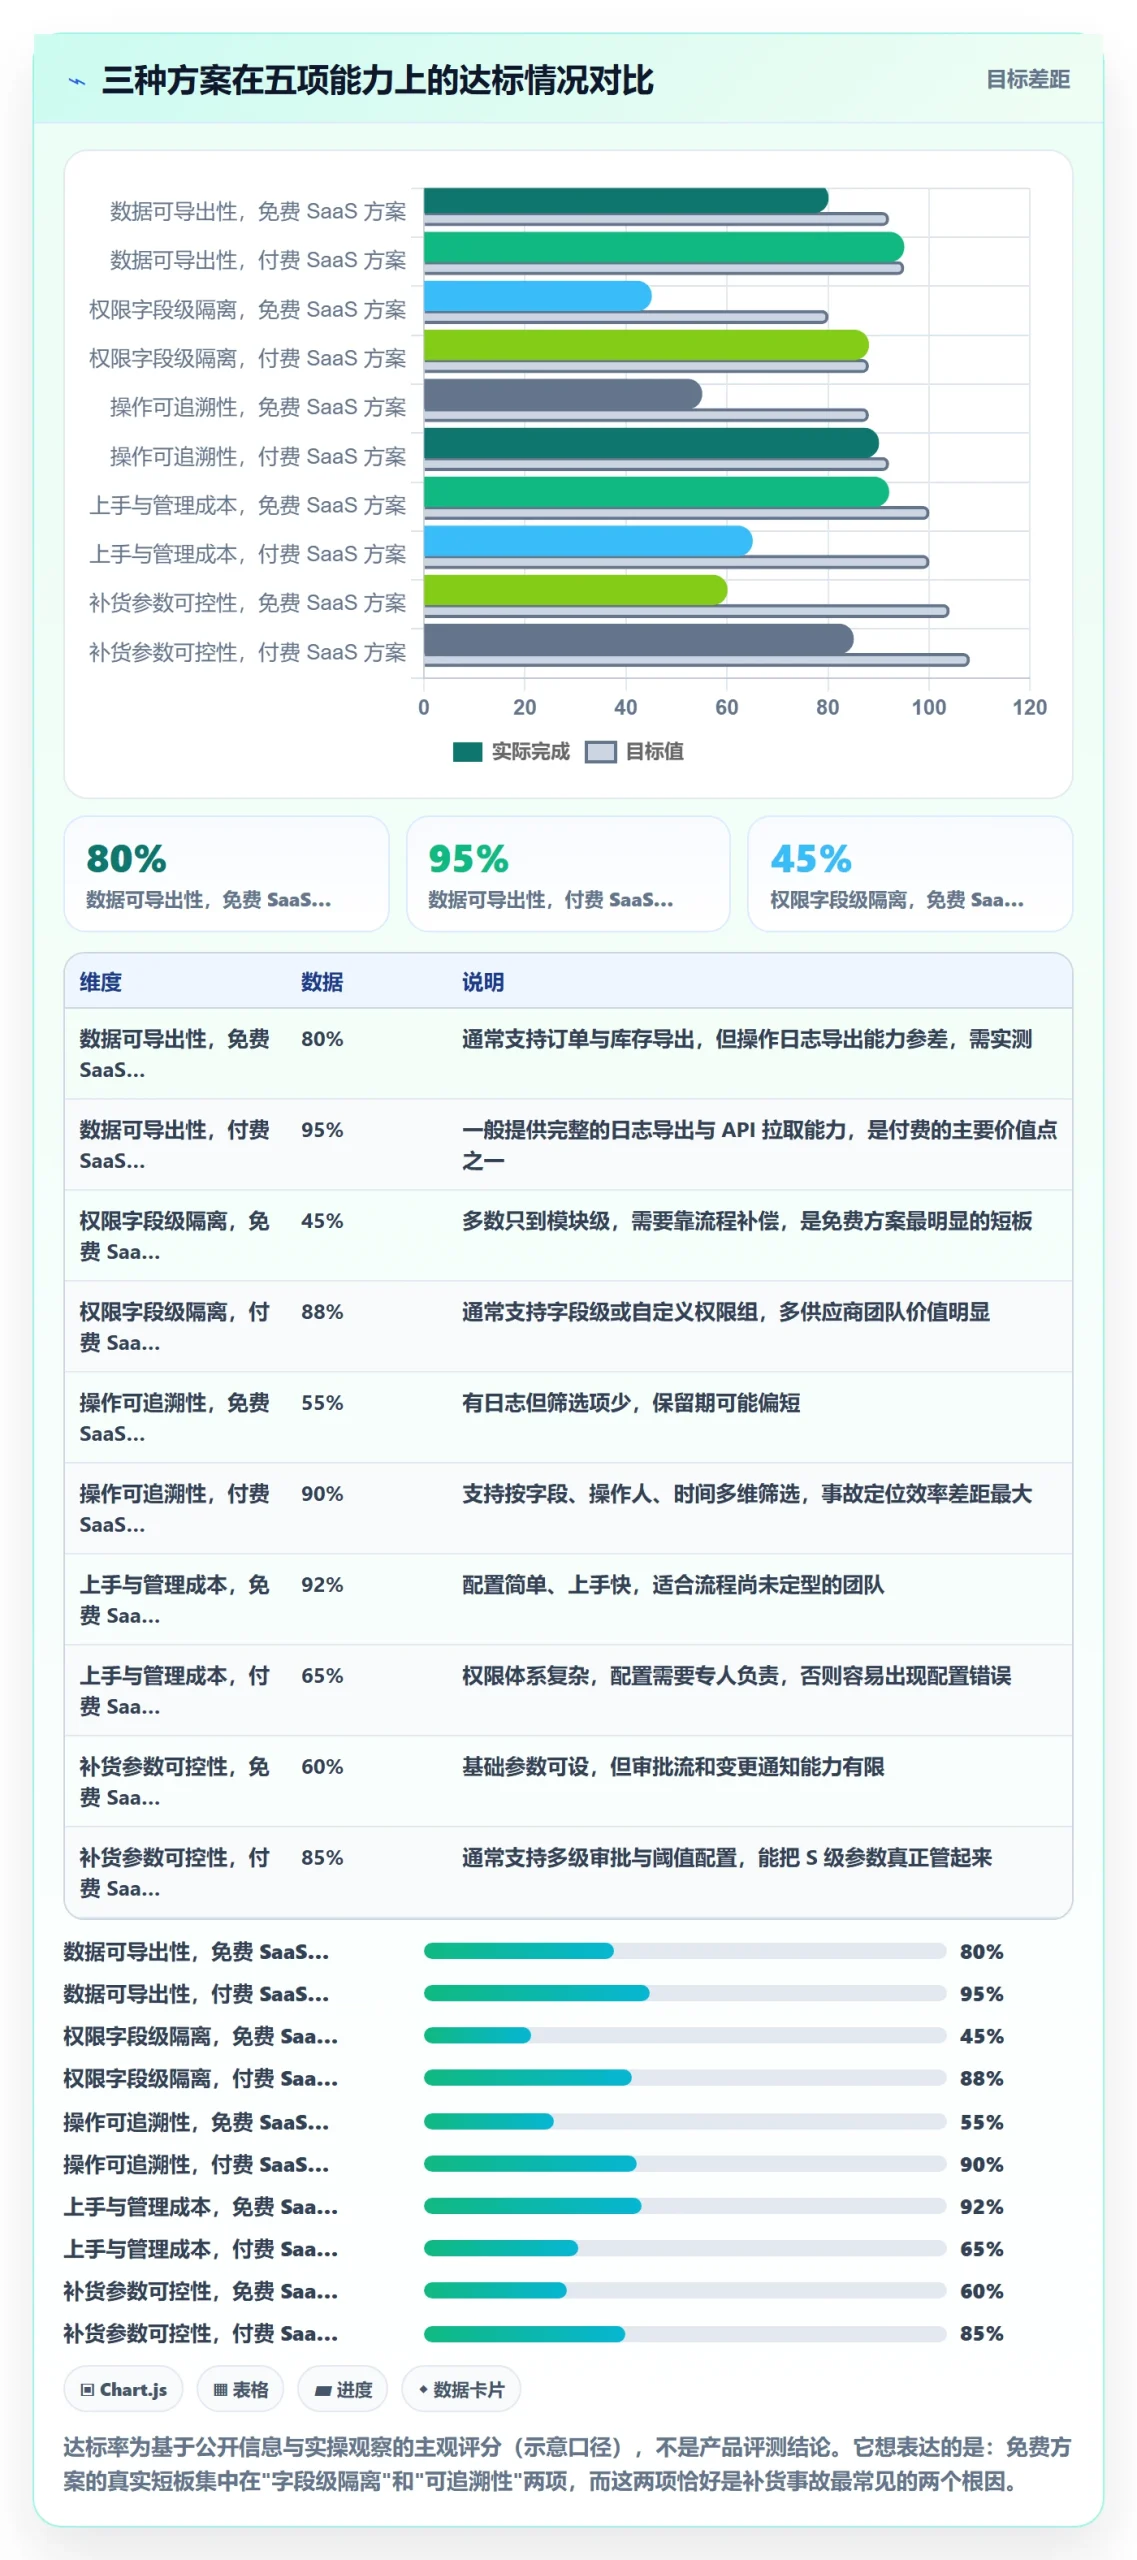Click the 说明 column header
The height and width of the screenshot is (2560, 1137).
(483, 982)
